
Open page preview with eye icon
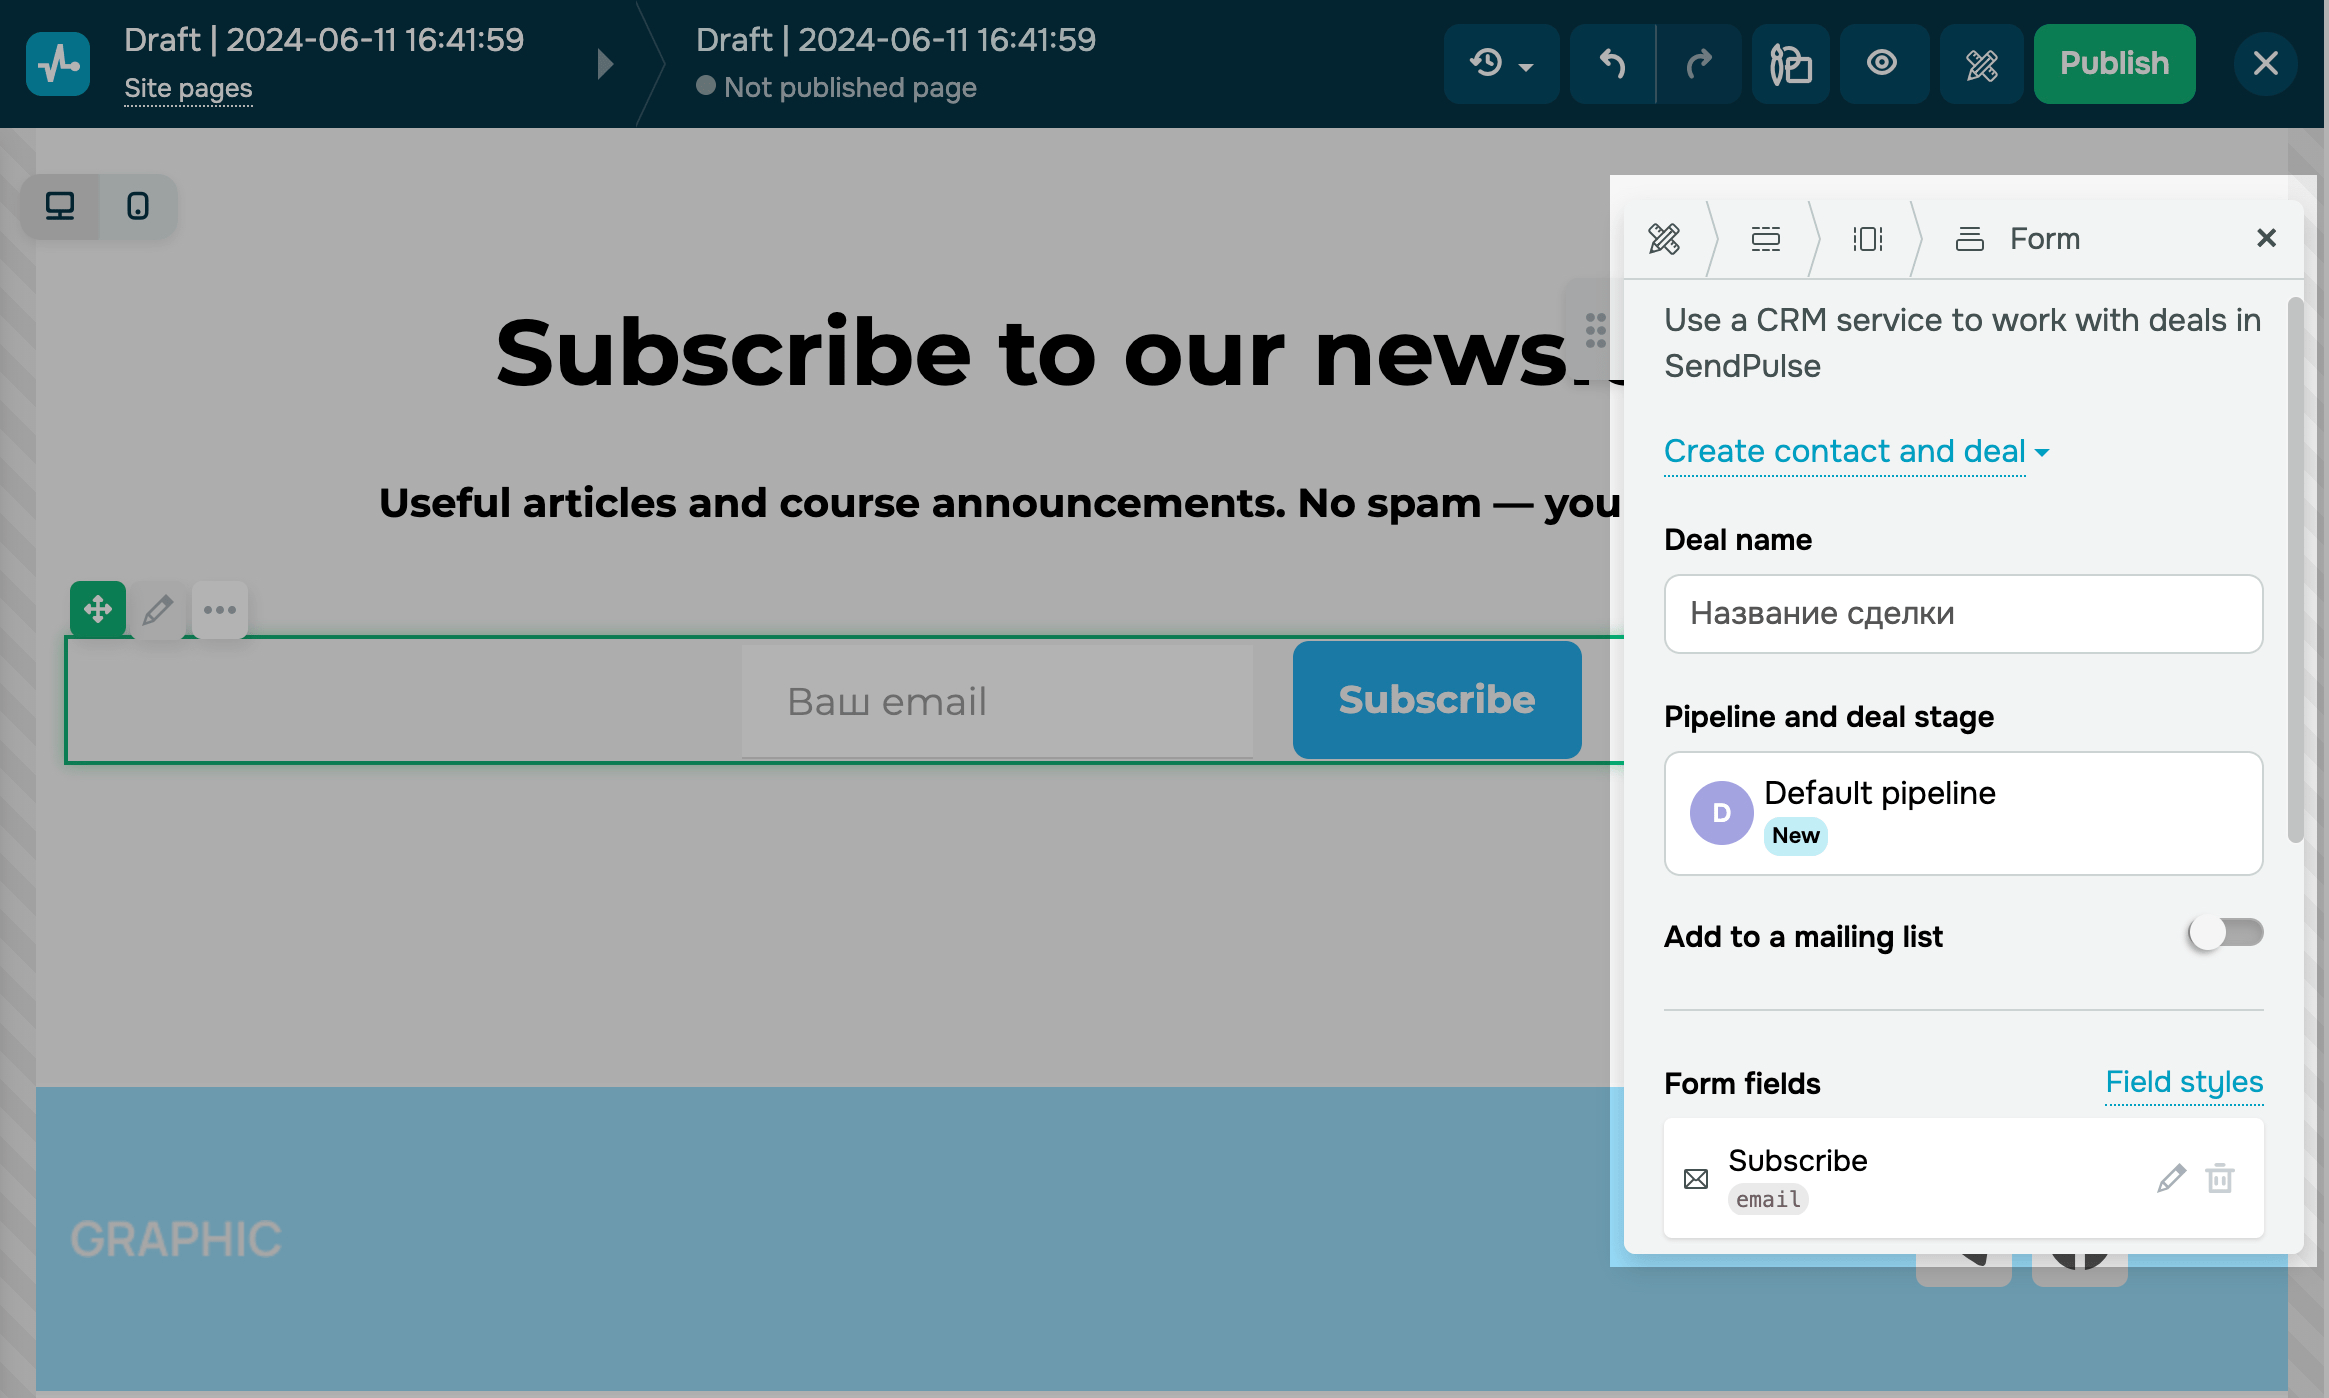pyautogui.click(x=1882, y=64)
